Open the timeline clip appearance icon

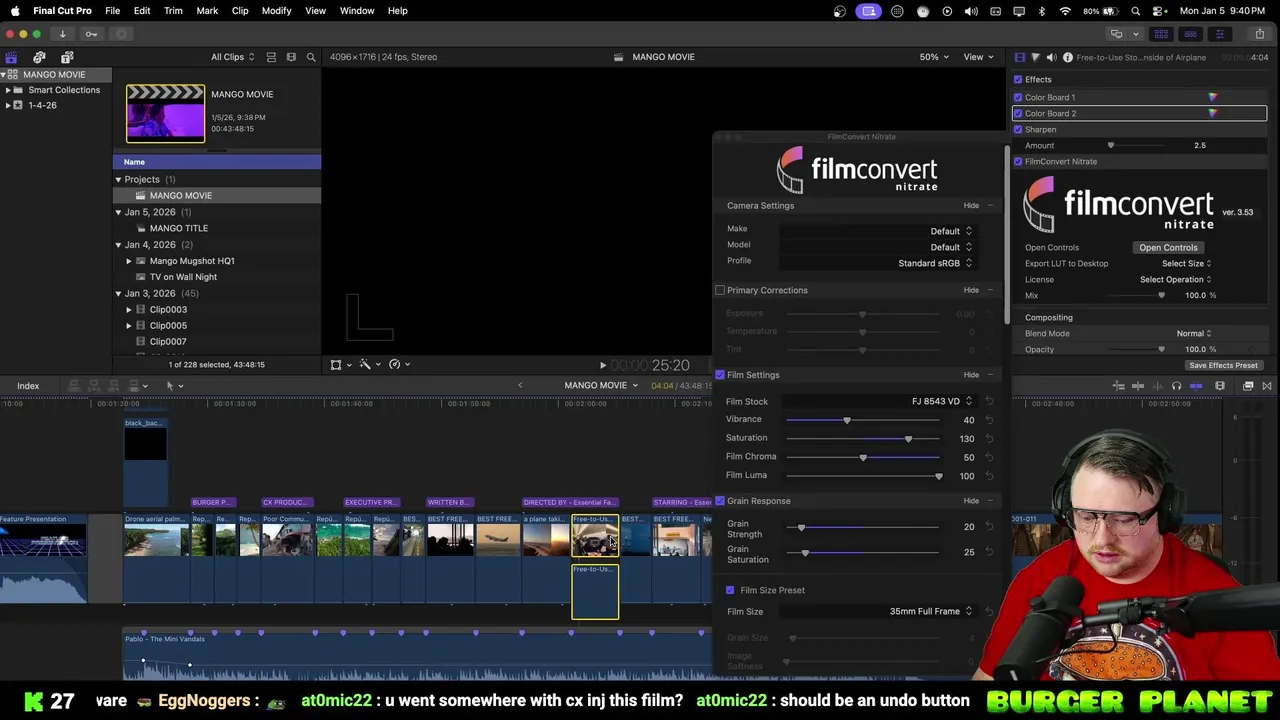coord(1220,386)
